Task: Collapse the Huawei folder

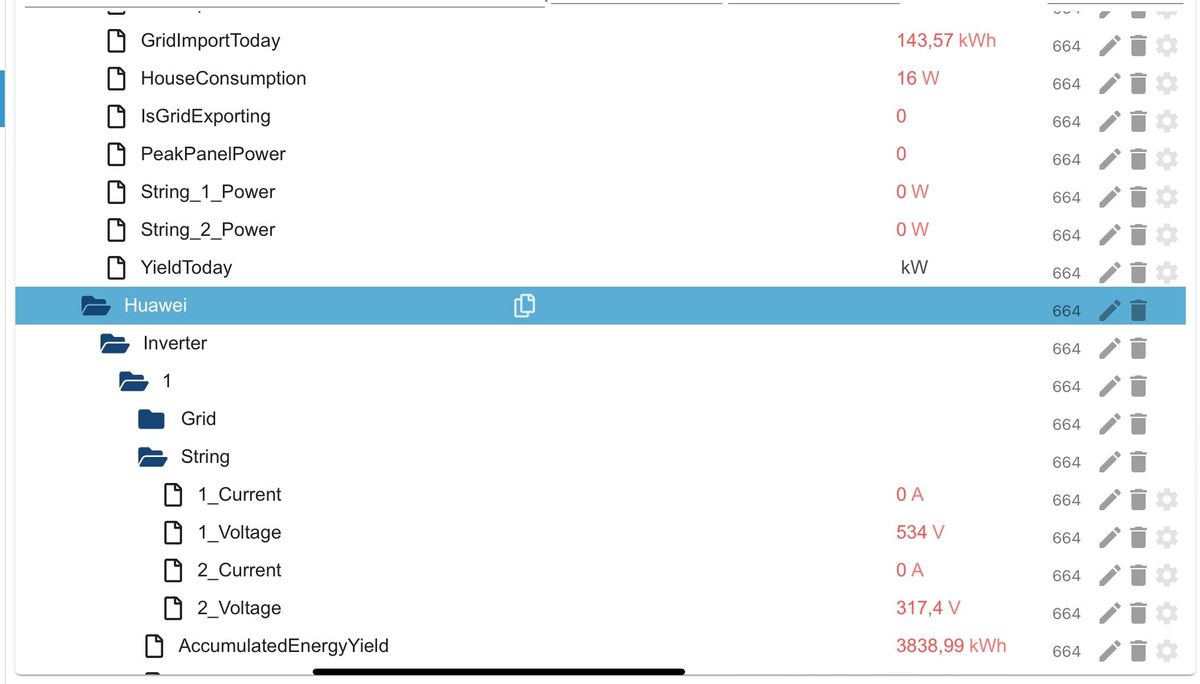Action: pos(95,306)
